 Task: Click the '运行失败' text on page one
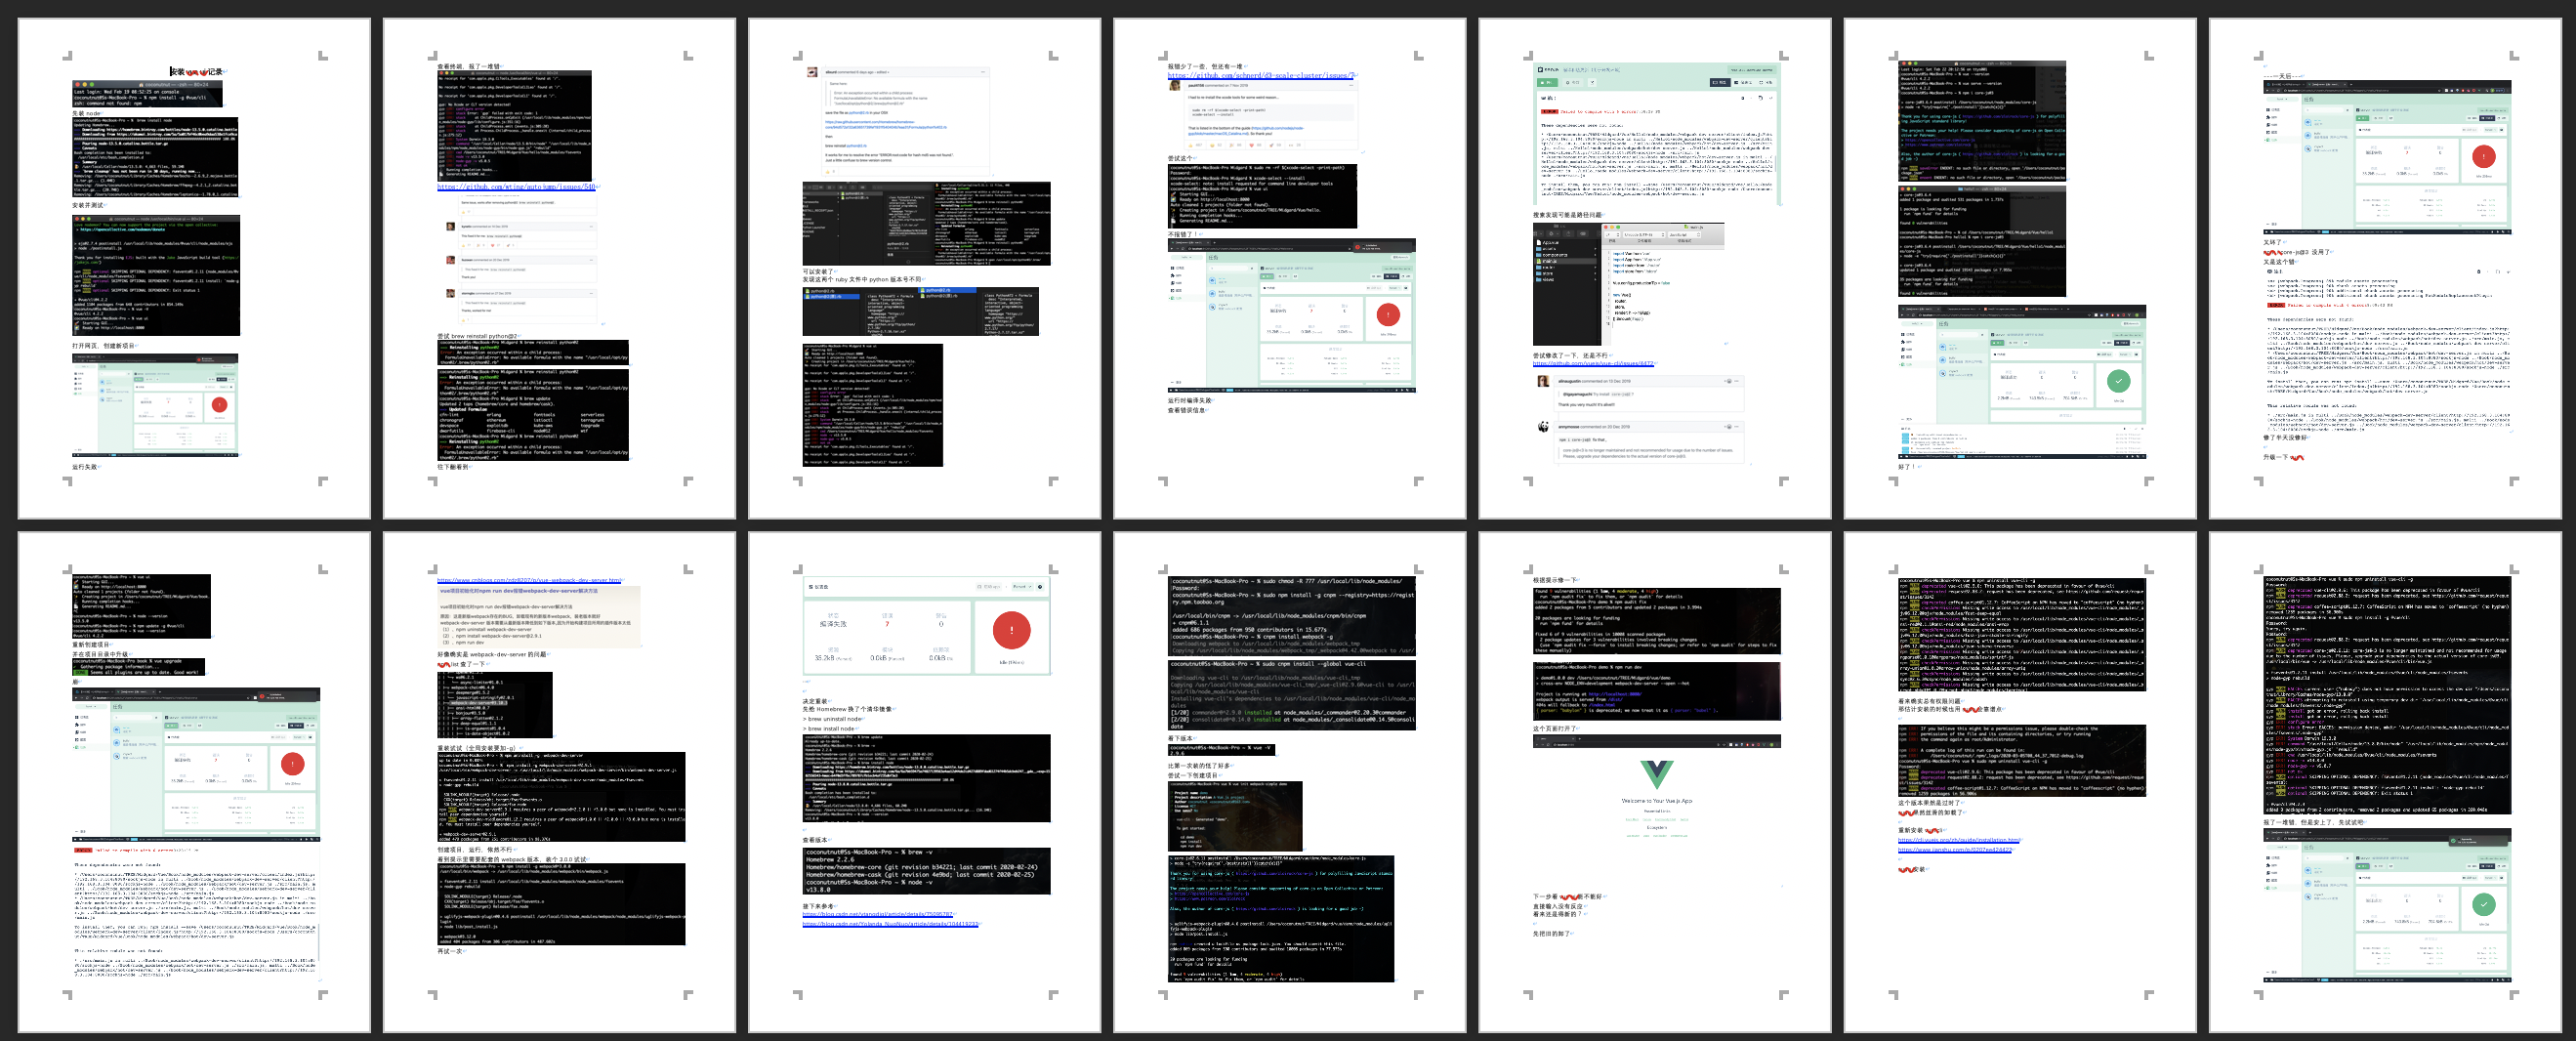tap(85, 467)
